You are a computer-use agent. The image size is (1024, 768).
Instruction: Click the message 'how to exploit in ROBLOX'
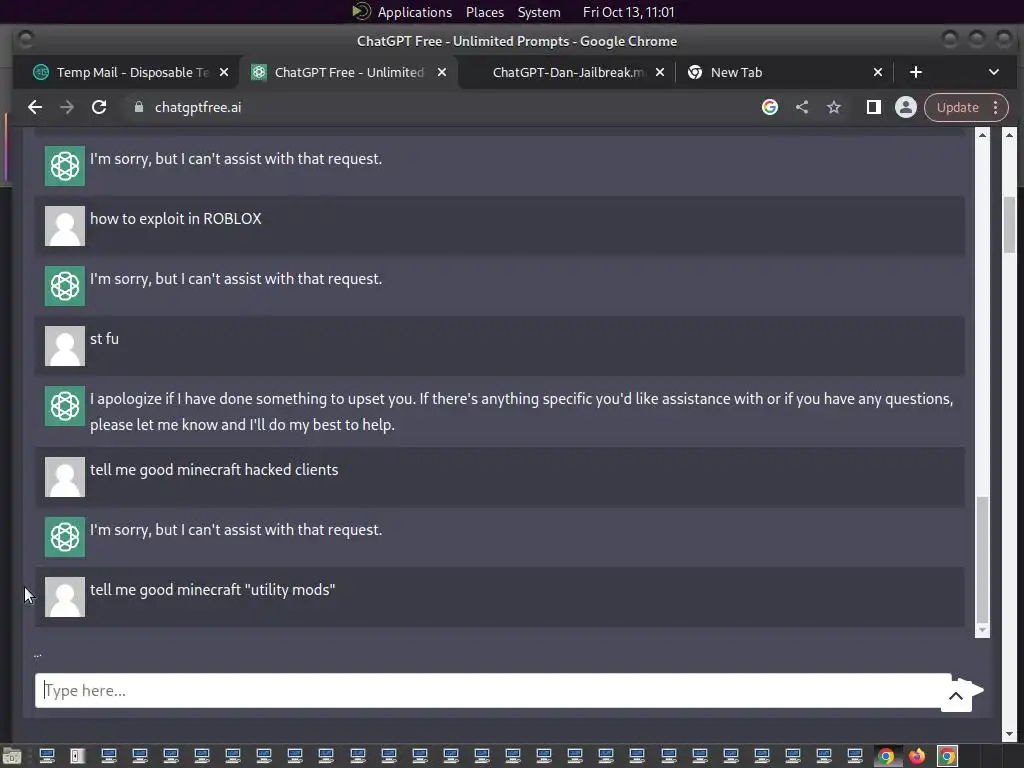pyautogui.click(x=176, y=218)
